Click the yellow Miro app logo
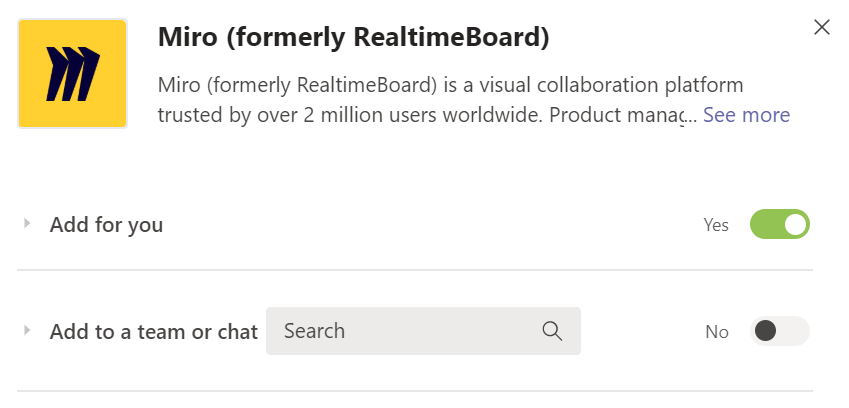Screen dimensions: 849x408 (72, 74)
